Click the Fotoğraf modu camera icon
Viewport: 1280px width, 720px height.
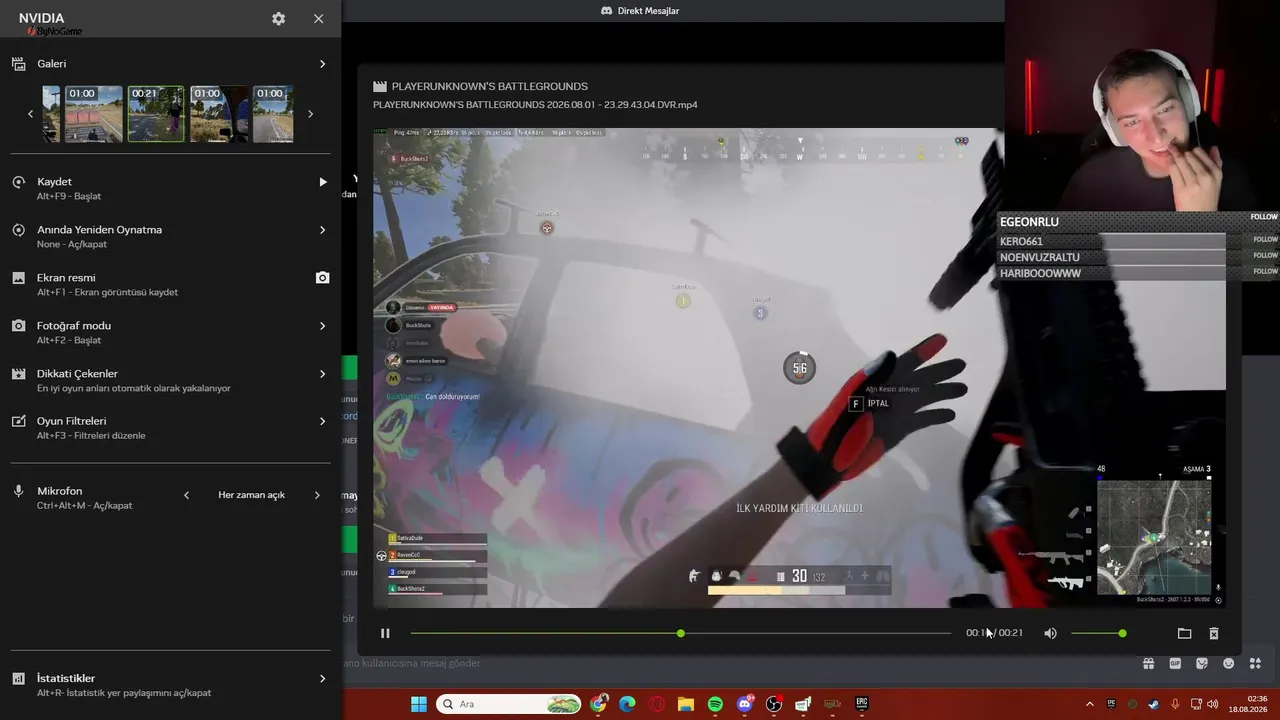coord(18,326)
